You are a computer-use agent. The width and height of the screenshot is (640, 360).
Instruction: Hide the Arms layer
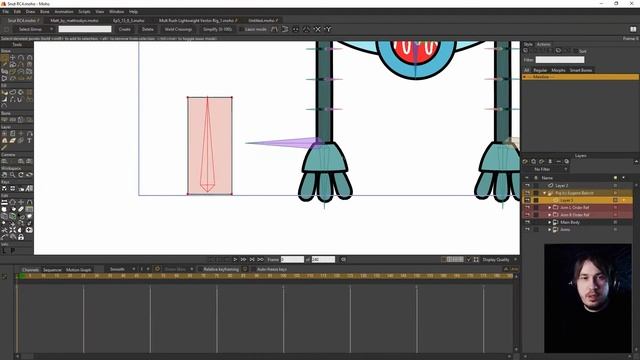(527, 230)
